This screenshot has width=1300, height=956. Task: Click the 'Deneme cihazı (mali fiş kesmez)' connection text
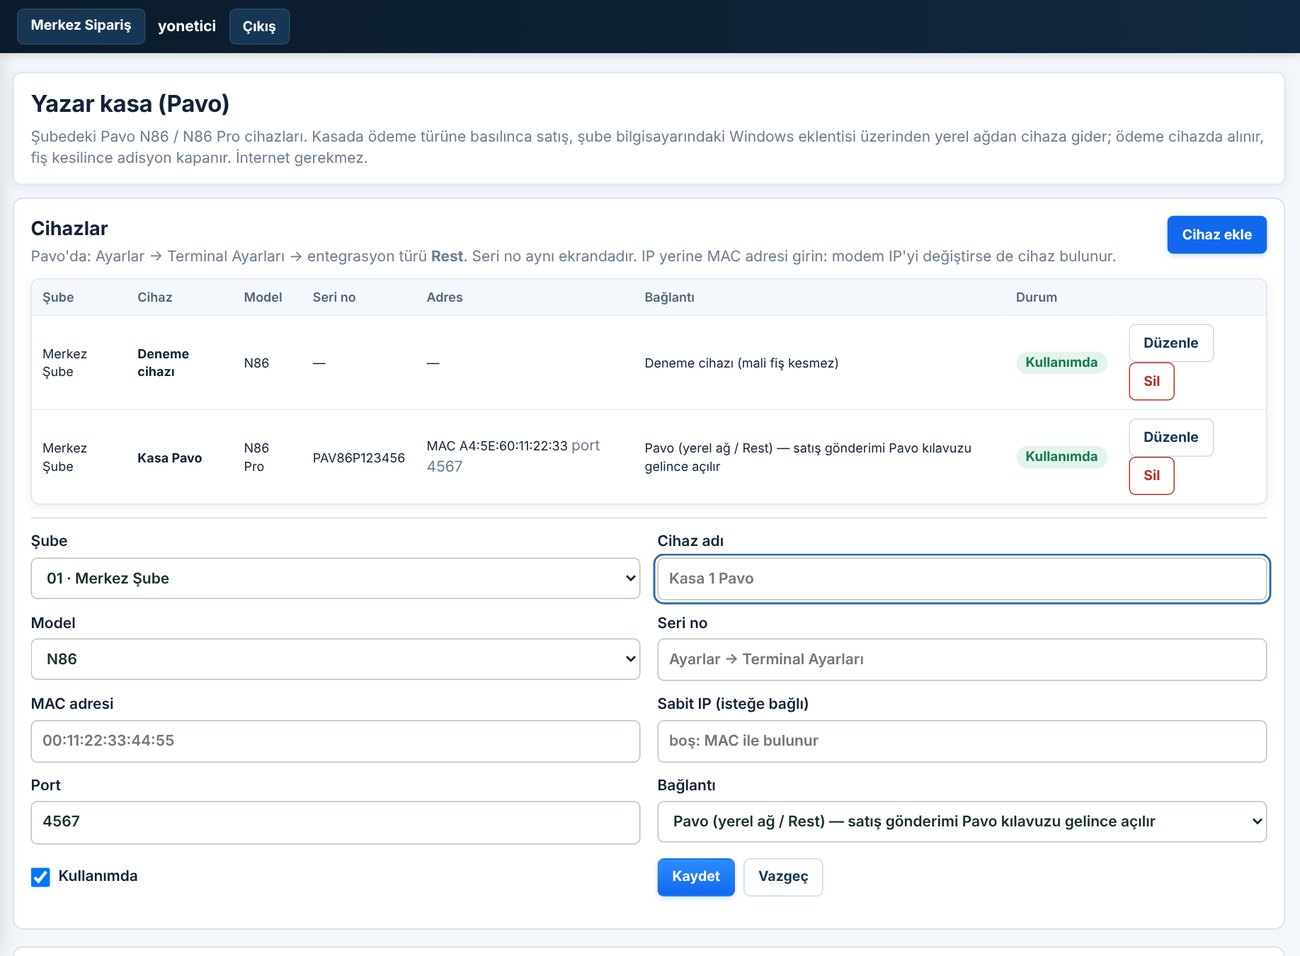pyautogui.click(x=741, y=363)
